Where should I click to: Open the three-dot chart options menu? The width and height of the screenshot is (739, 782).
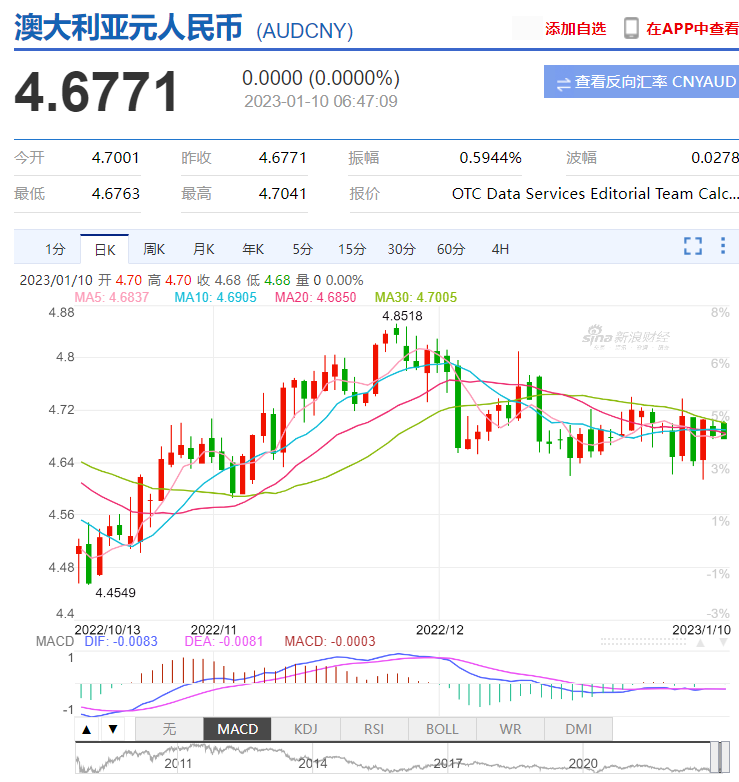723,247
